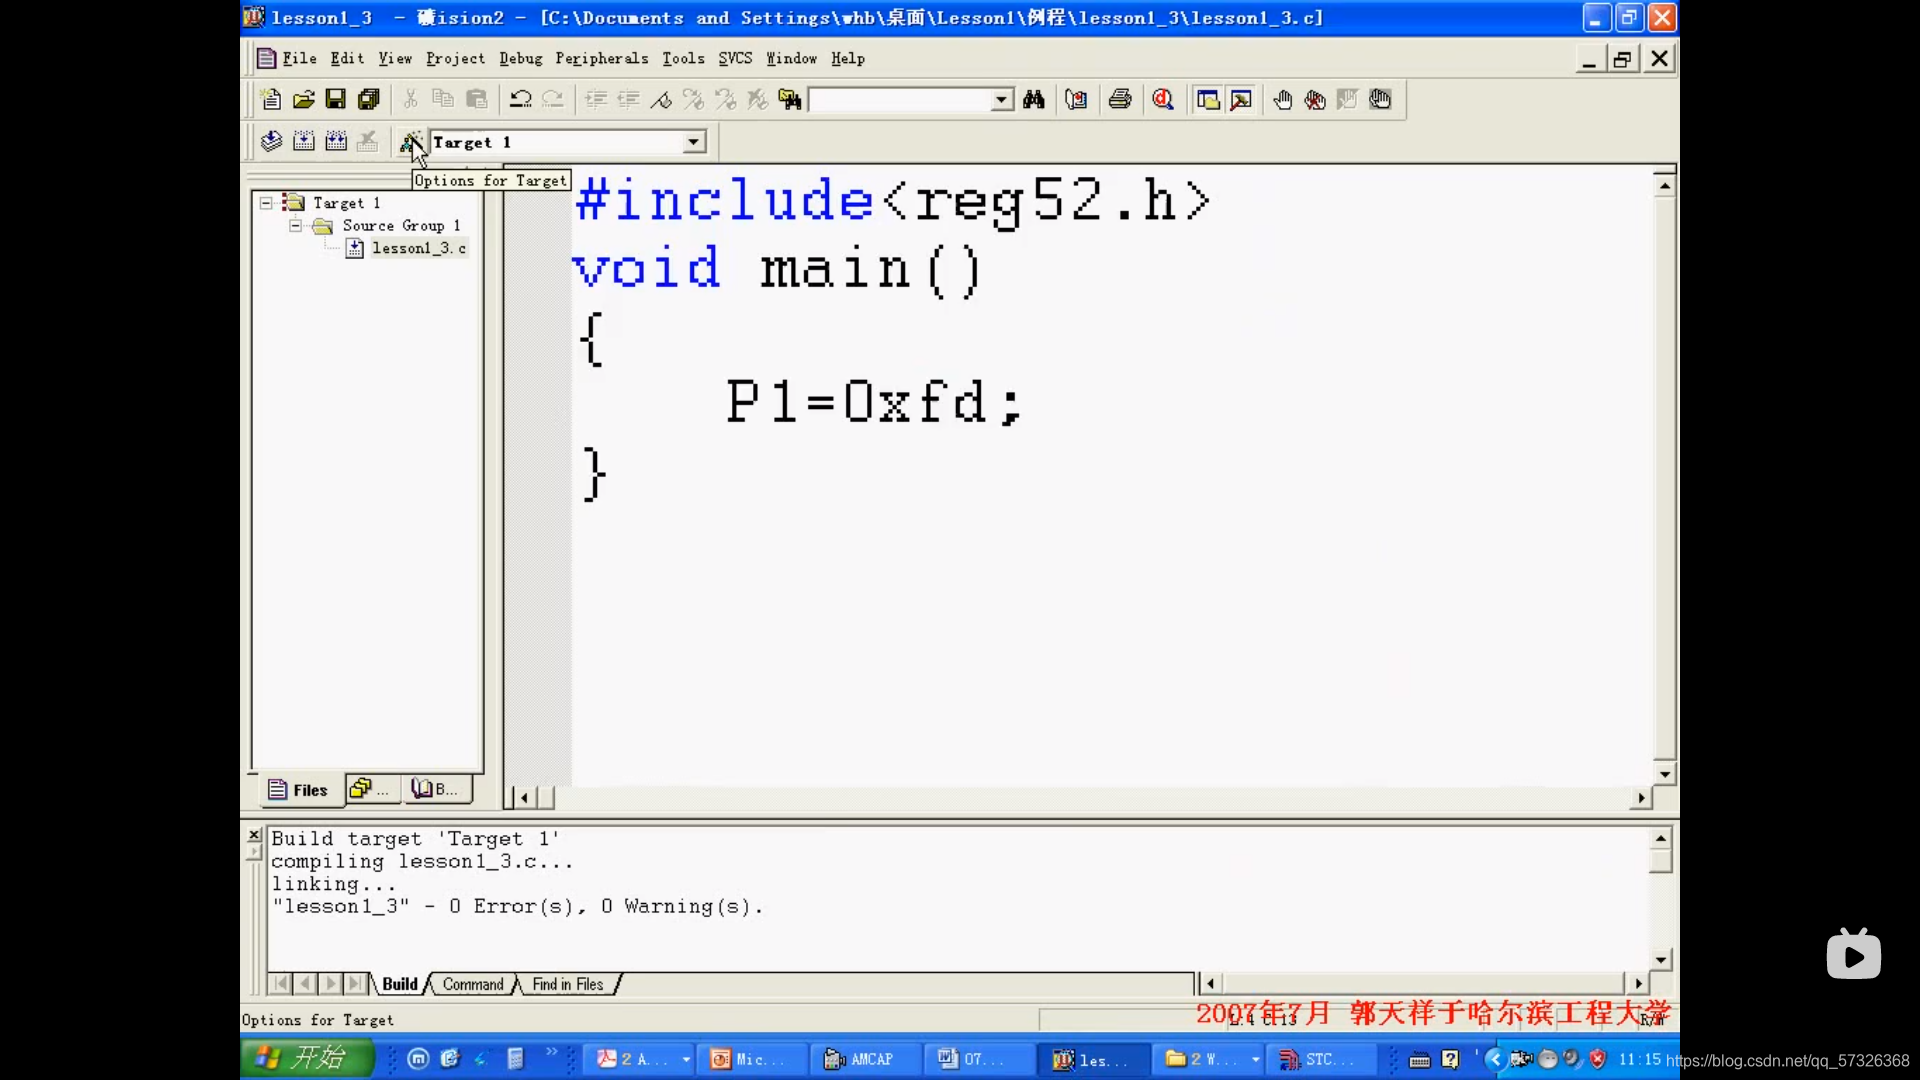Save the current file
This screenshot has height=1080, width=1920.
(336, 99)
